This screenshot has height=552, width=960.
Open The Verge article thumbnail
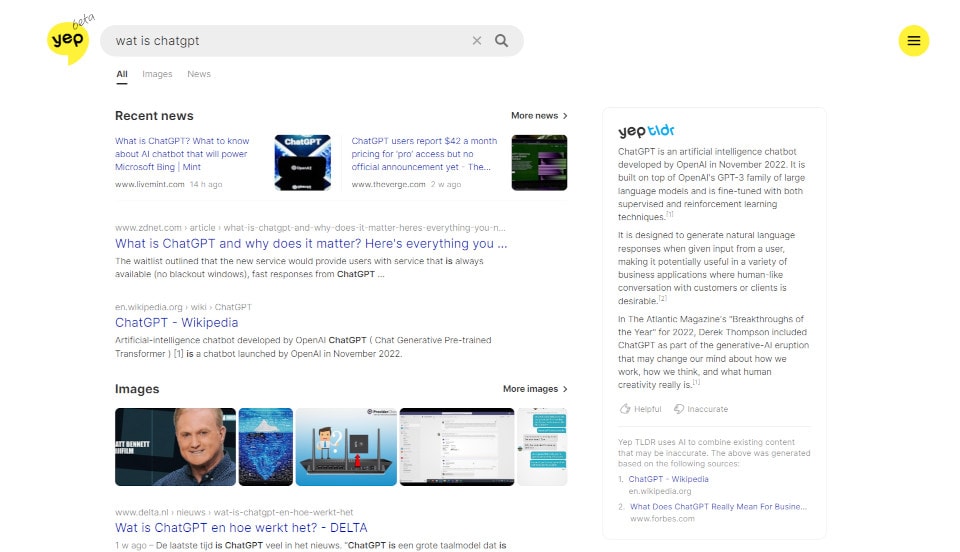(539, 163)
